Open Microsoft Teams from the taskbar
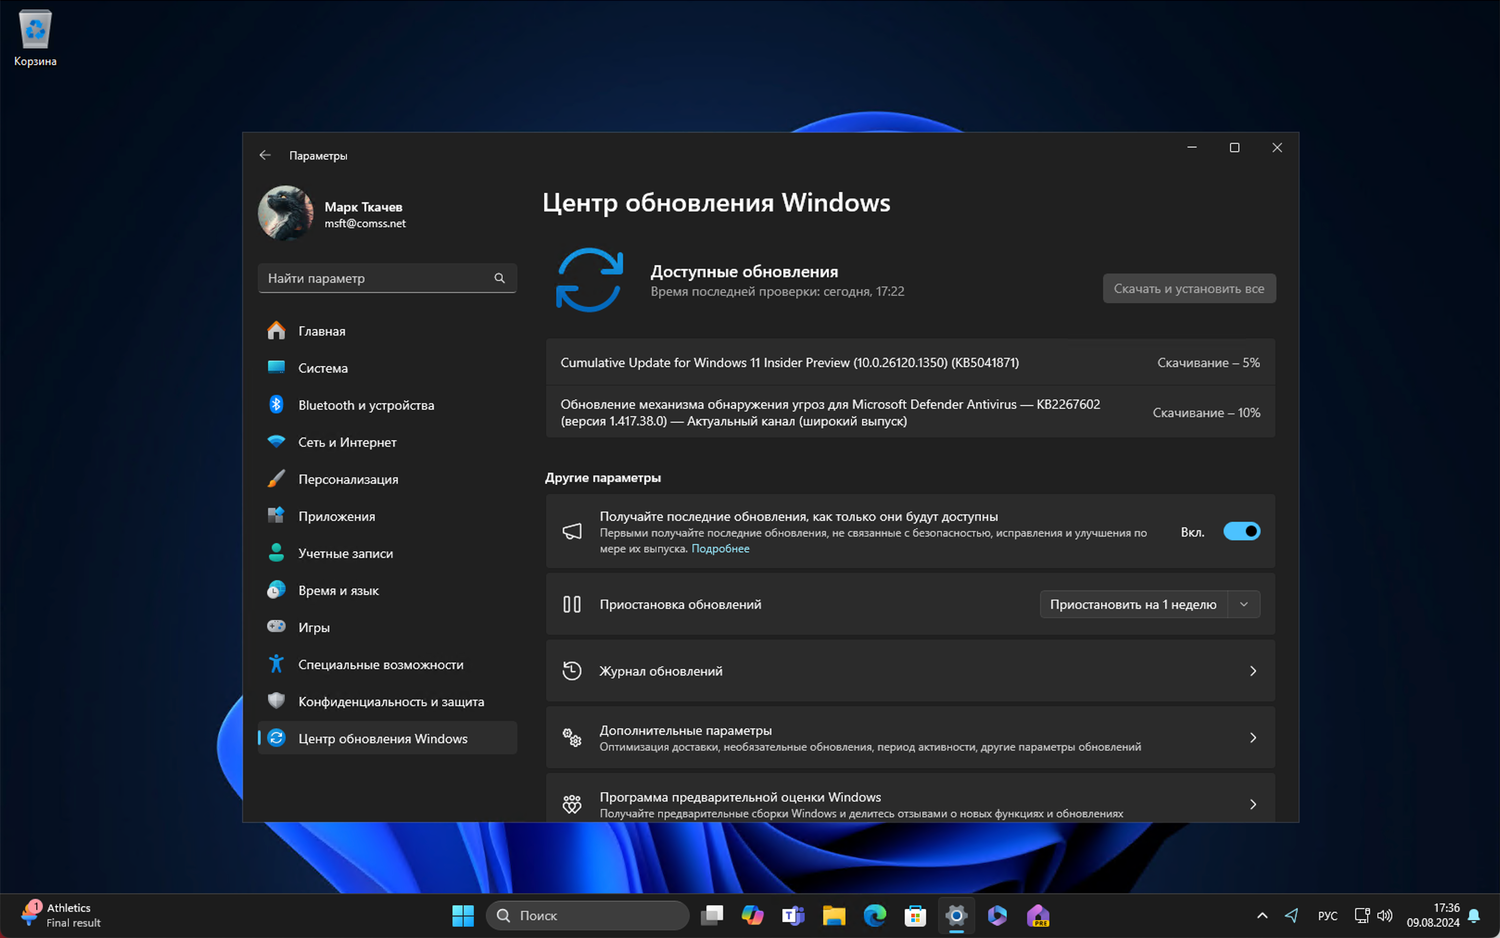1500x938 pixels. [794, 915]
